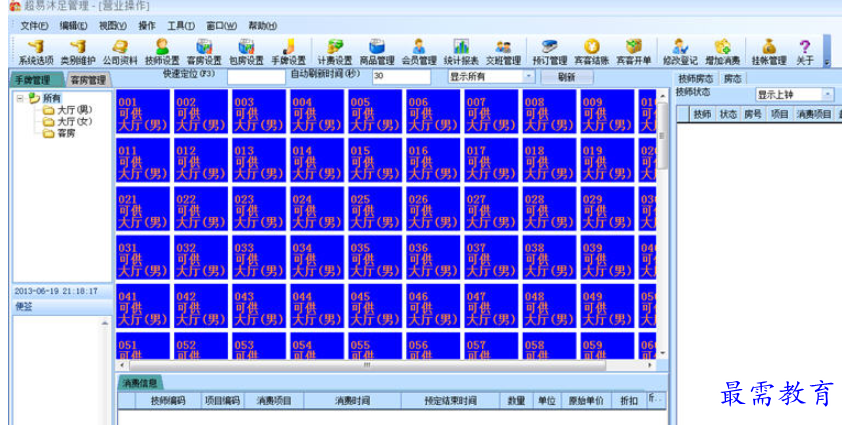The image size is (842, 425).
Task: Select the 消费信息 tab
Action: 140,383
